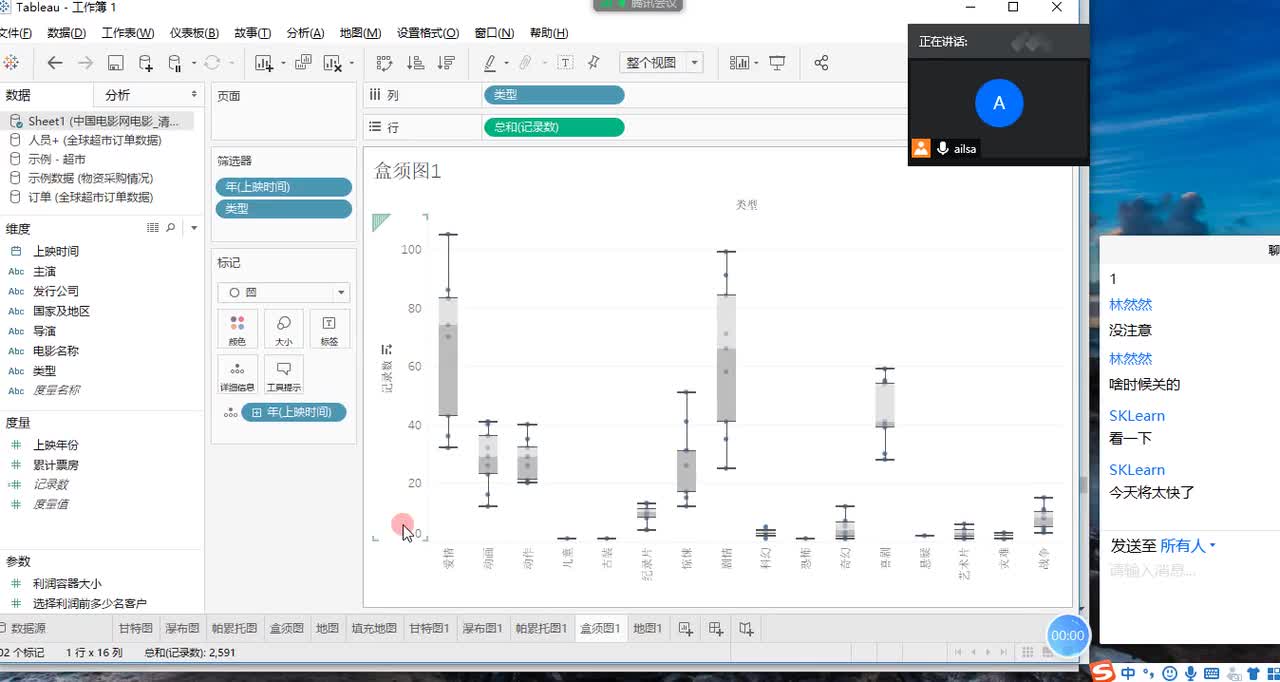
Task: Click the blue 00:00 recording timer button
Action: click(x=1067, y=635)
